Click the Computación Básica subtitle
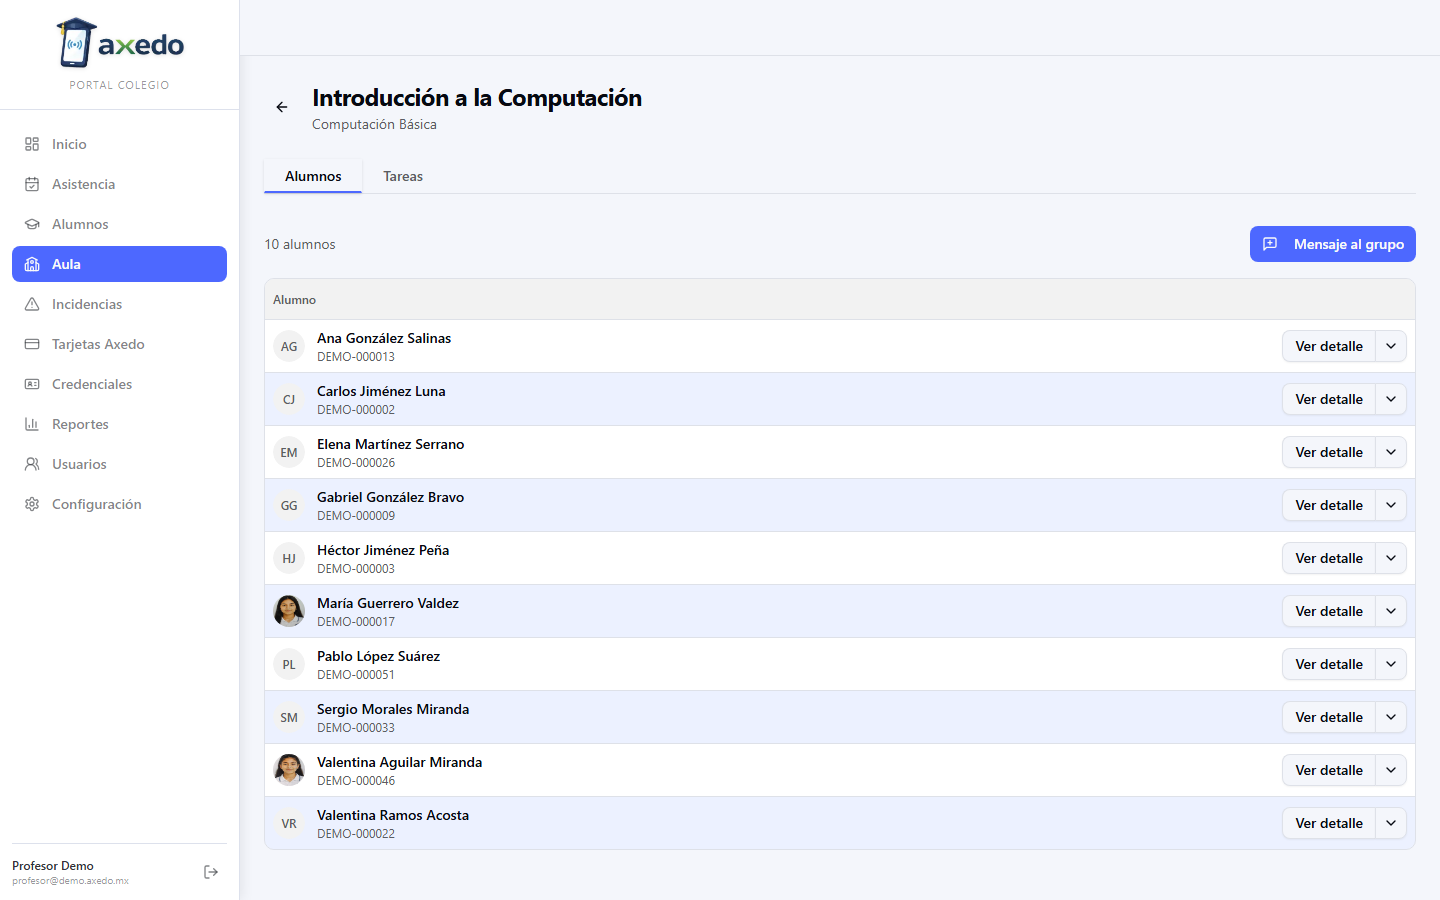 click(374, 124)
